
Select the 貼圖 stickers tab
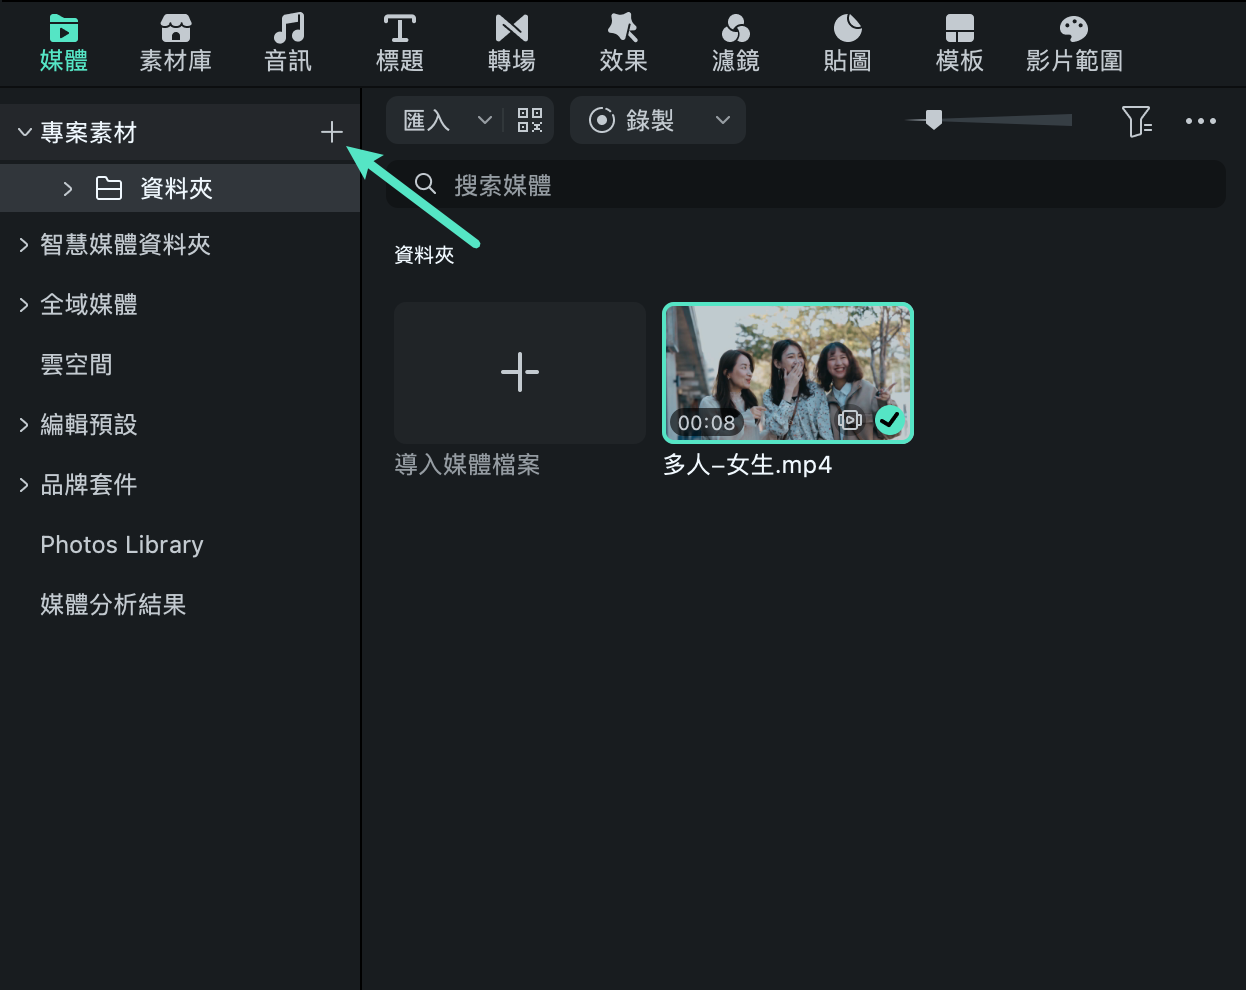point(848,44)
